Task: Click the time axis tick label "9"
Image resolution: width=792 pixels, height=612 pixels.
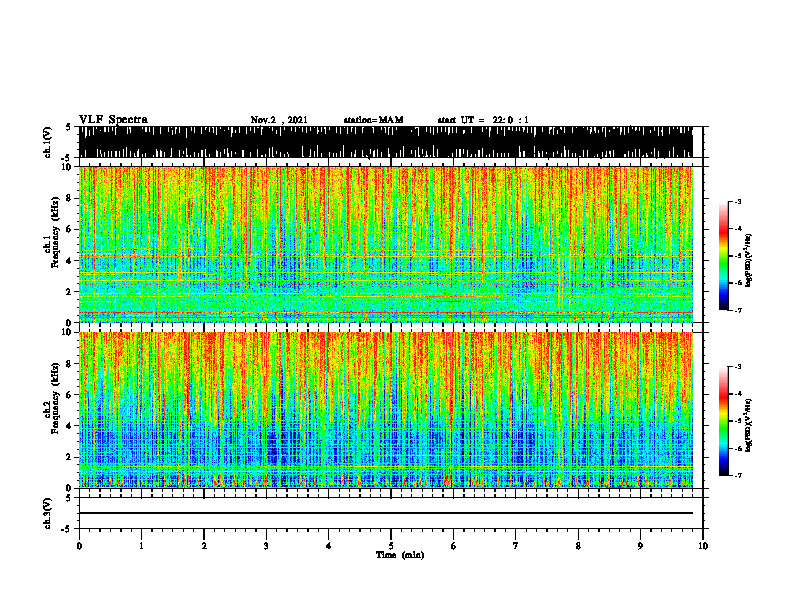Action: pos(640,546)
